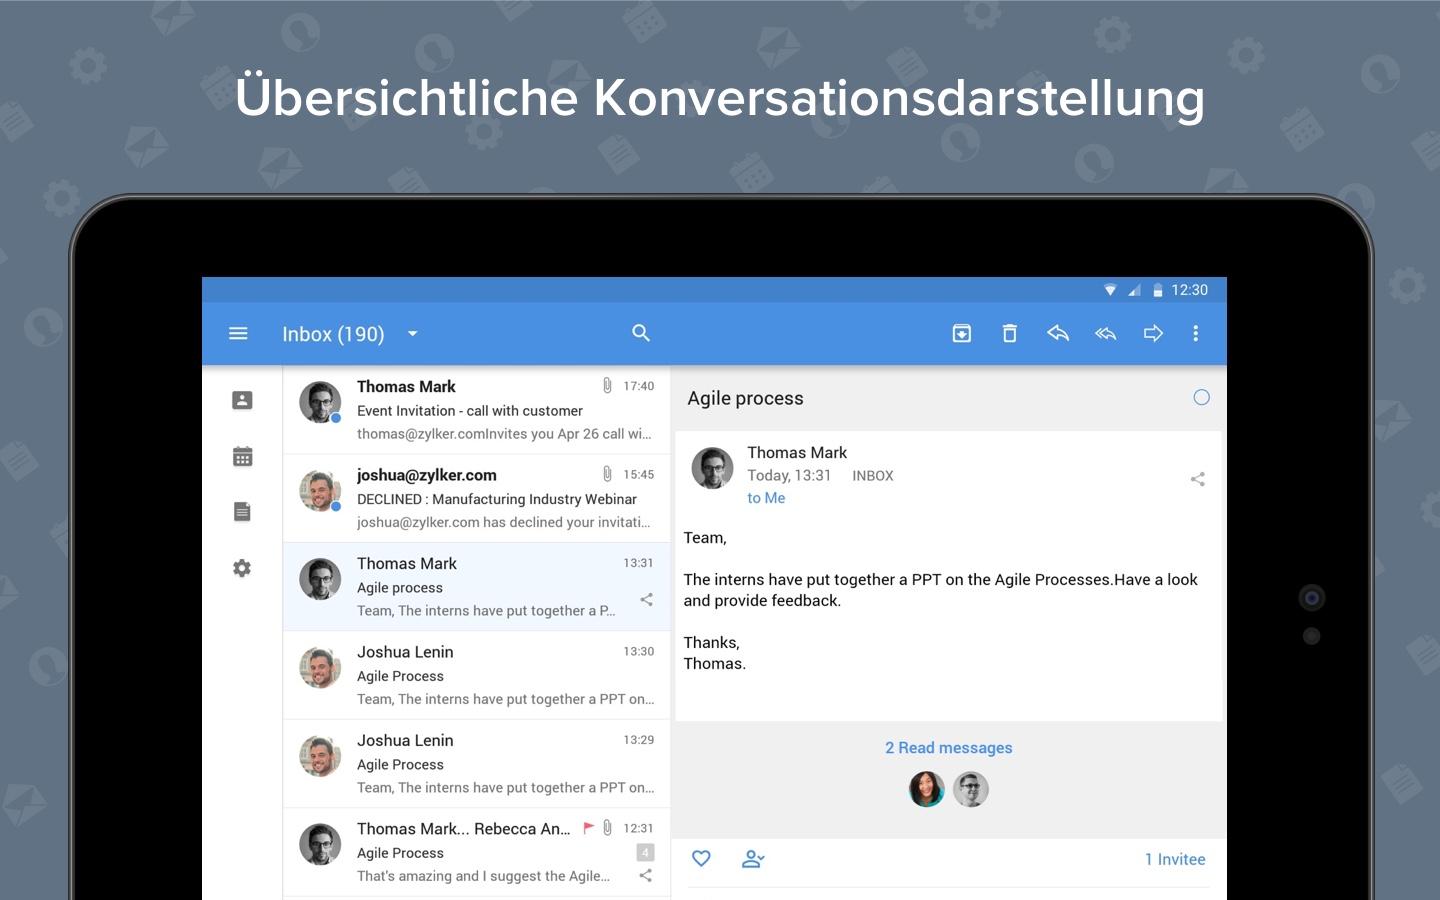Open the 1 Invitee link
The height and width of the screenshot is (900, 1440).
[x=1175, y=859]
